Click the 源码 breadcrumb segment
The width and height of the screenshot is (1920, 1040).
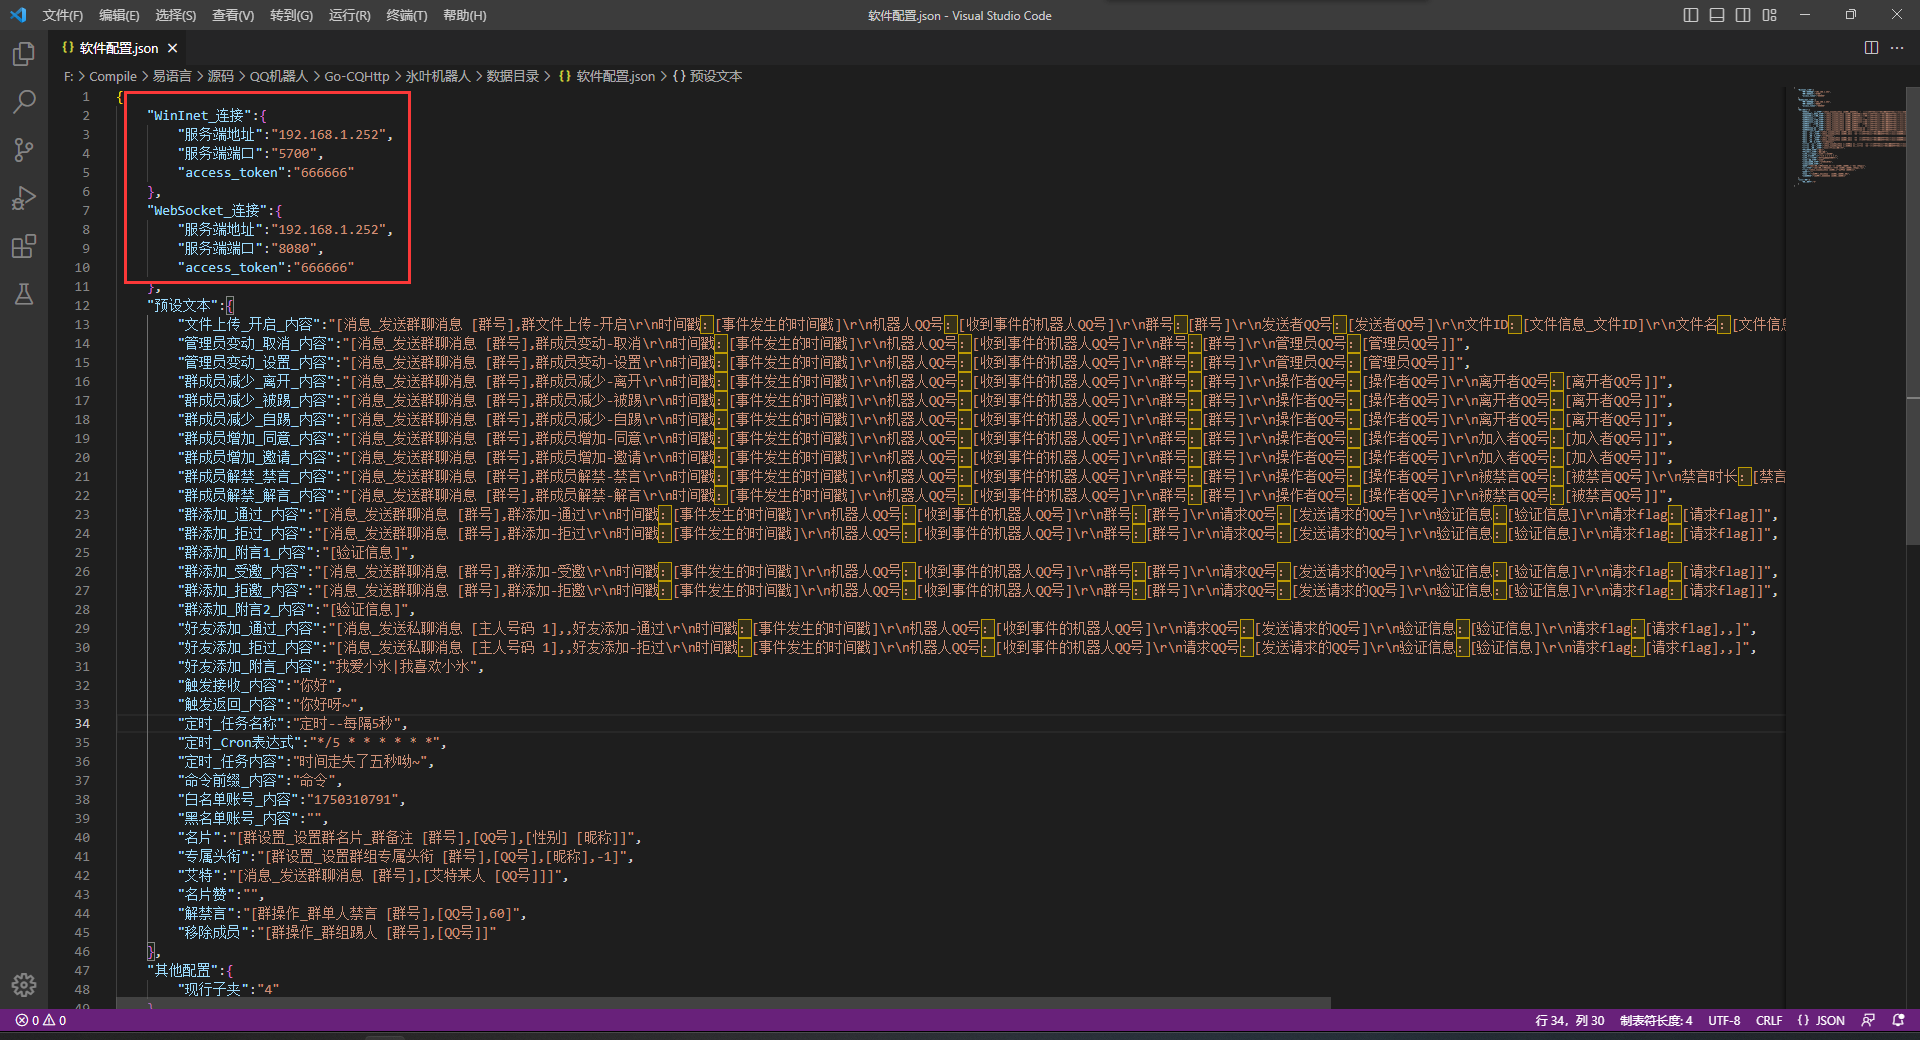click(x=220, y=76)
